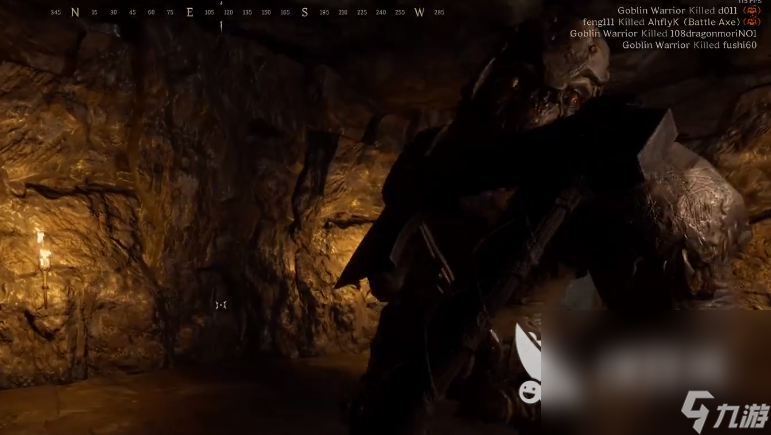This screenshot has height=435, width=771.
Task: Click the 345 degree compass marking
Action: 56,12
